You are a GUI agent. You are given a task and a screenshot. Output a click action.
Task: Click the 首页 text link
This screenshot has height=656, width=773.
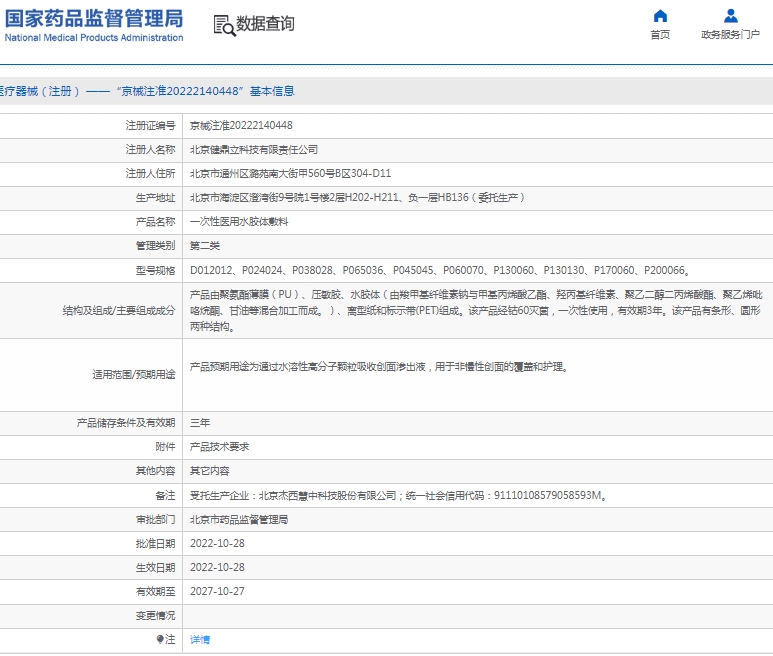[x=660, y=35]
